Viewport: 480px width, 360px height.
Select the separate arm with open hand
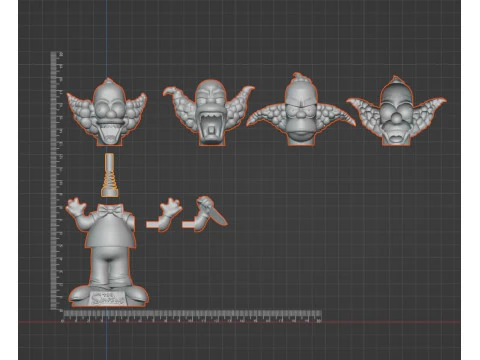point(164,215)
